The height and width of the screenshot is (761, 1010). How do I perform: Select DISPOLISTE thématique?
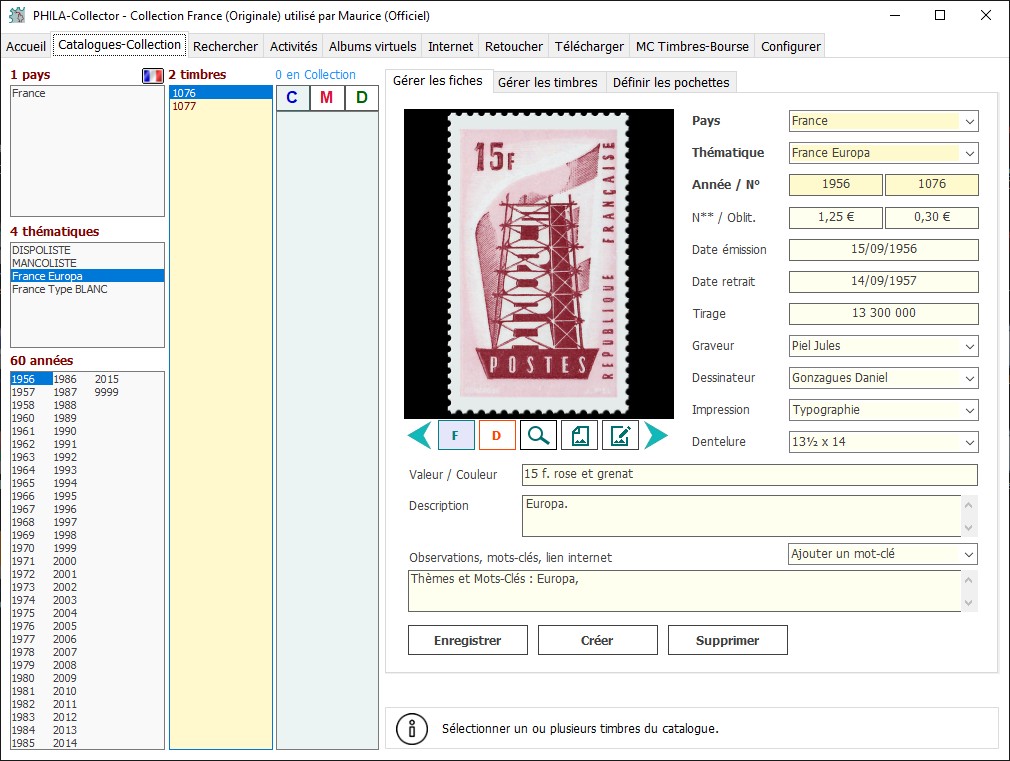(x=87, y=250)
